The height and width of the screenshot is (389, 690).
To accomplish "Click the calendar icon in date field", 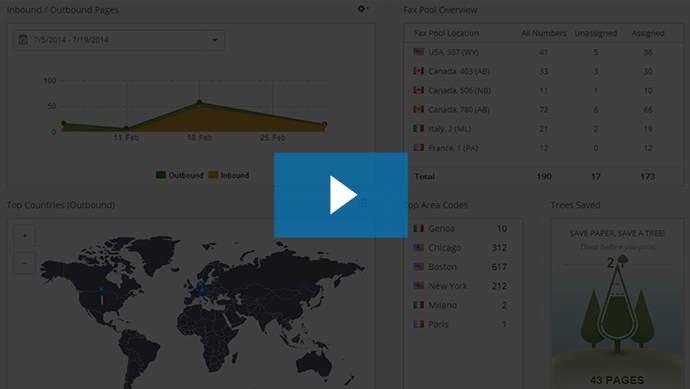I will pos(23,40).
